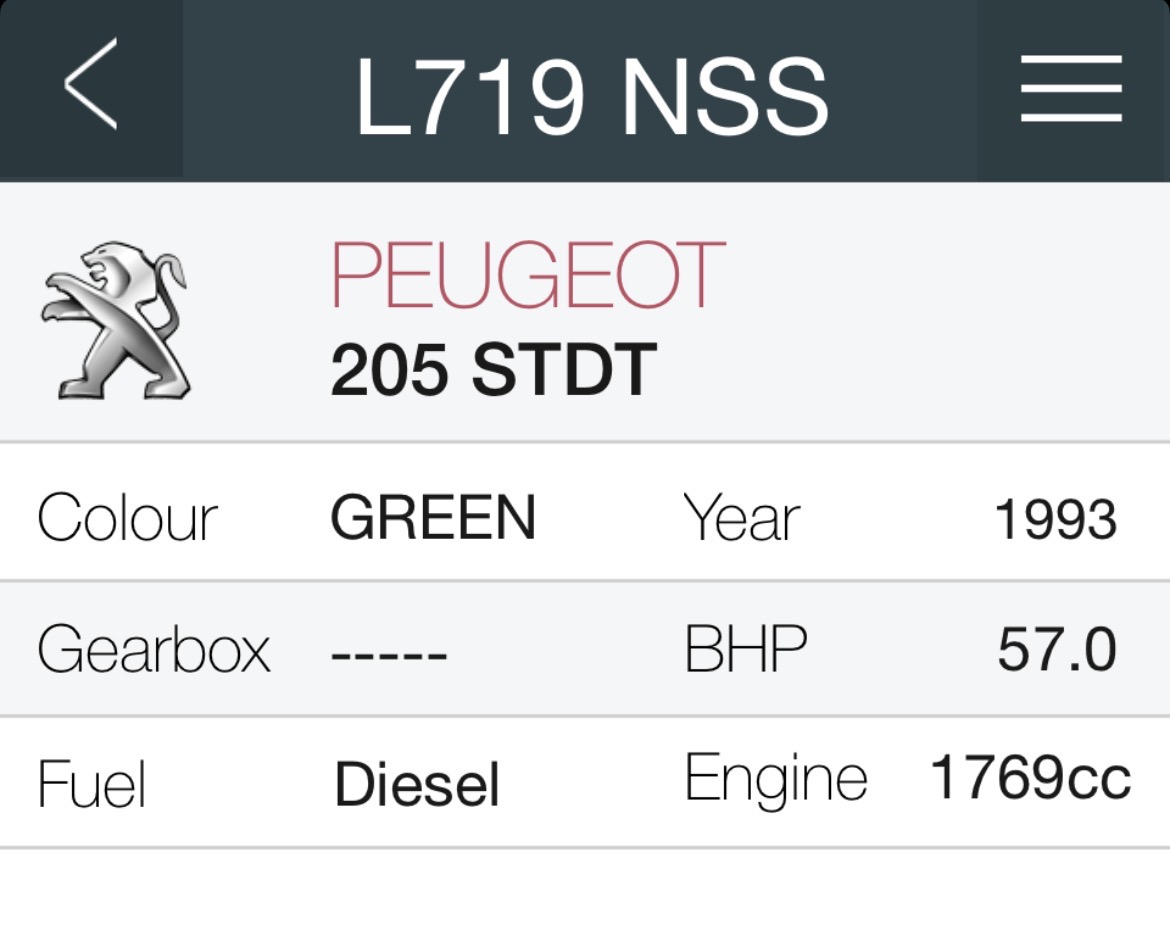The width and height of the screenshot is (1170, 947).
Task: Select the Engine label
Action: (775, 778)
